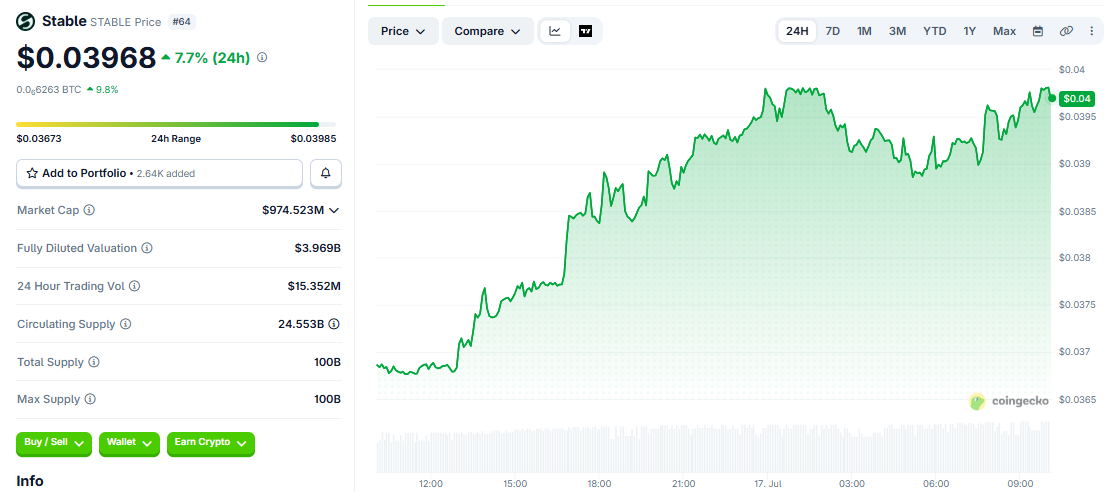Open the calendar date range picker icon
The height and width of the screenshot is (492, 1116).
pos(1038,31)
